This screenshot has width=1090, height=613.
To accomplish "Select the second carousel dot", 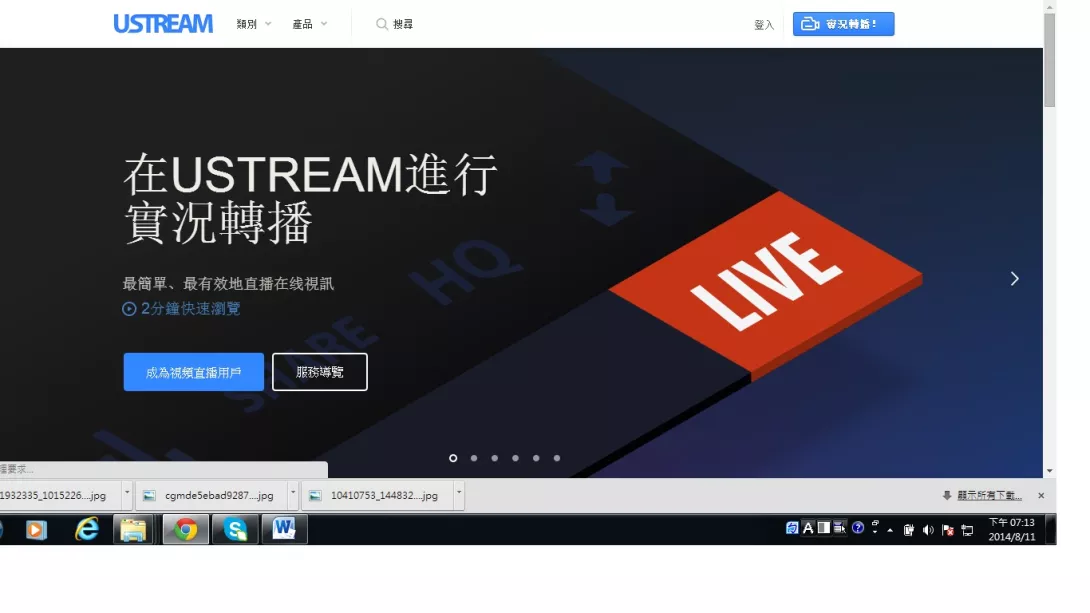I will click(x=474, y=458).
